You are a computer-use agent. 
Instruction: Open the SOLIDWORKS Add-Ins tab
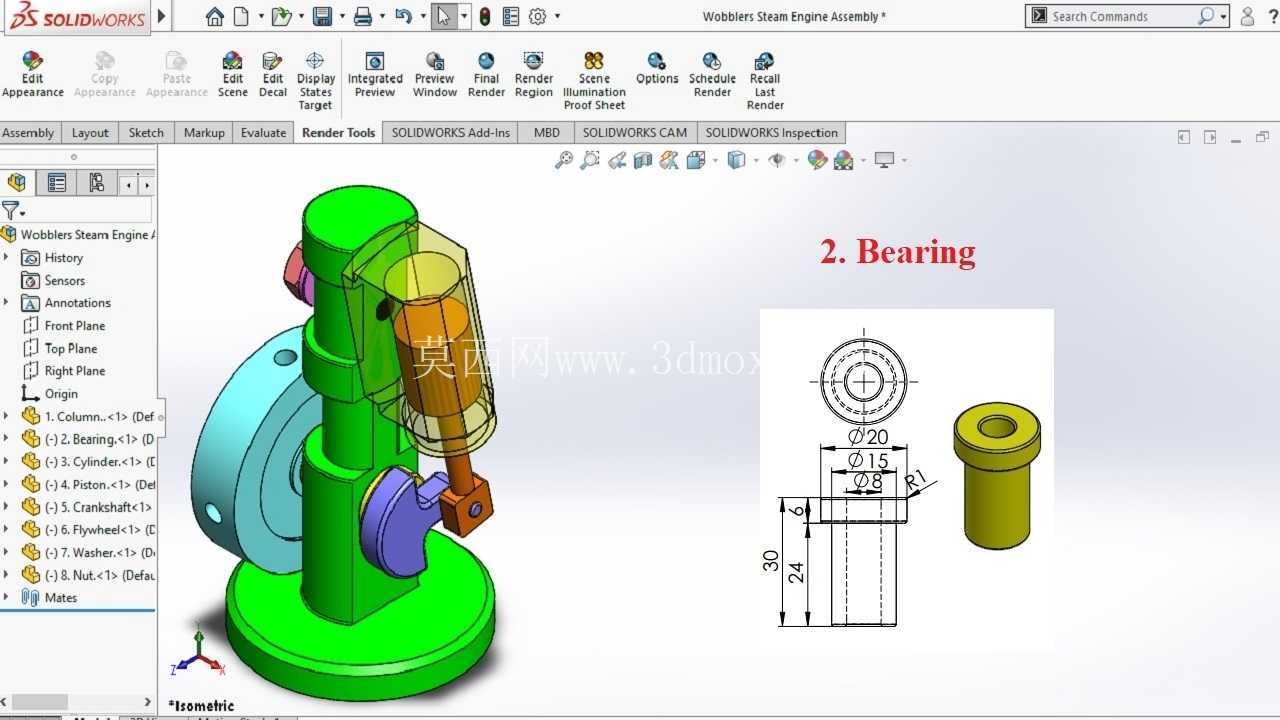450,132
